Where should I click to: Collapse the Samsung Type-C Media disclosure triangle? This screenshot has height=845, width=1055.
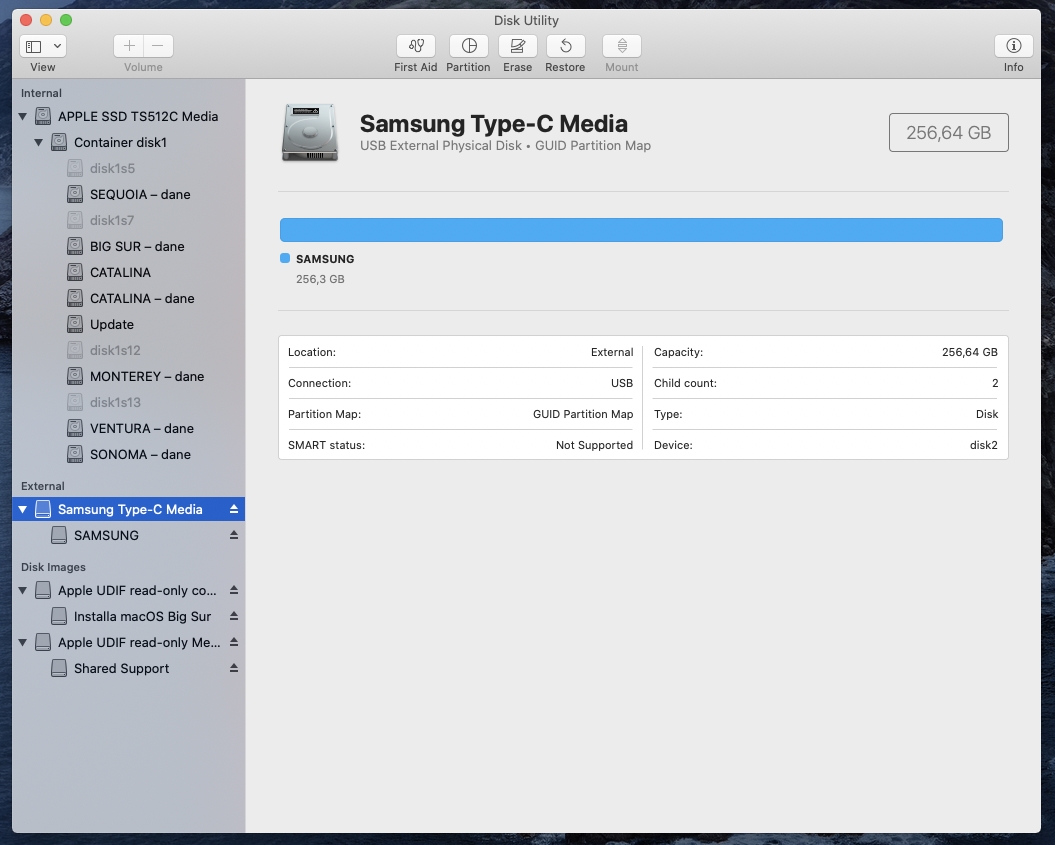[x=23, y=509]
